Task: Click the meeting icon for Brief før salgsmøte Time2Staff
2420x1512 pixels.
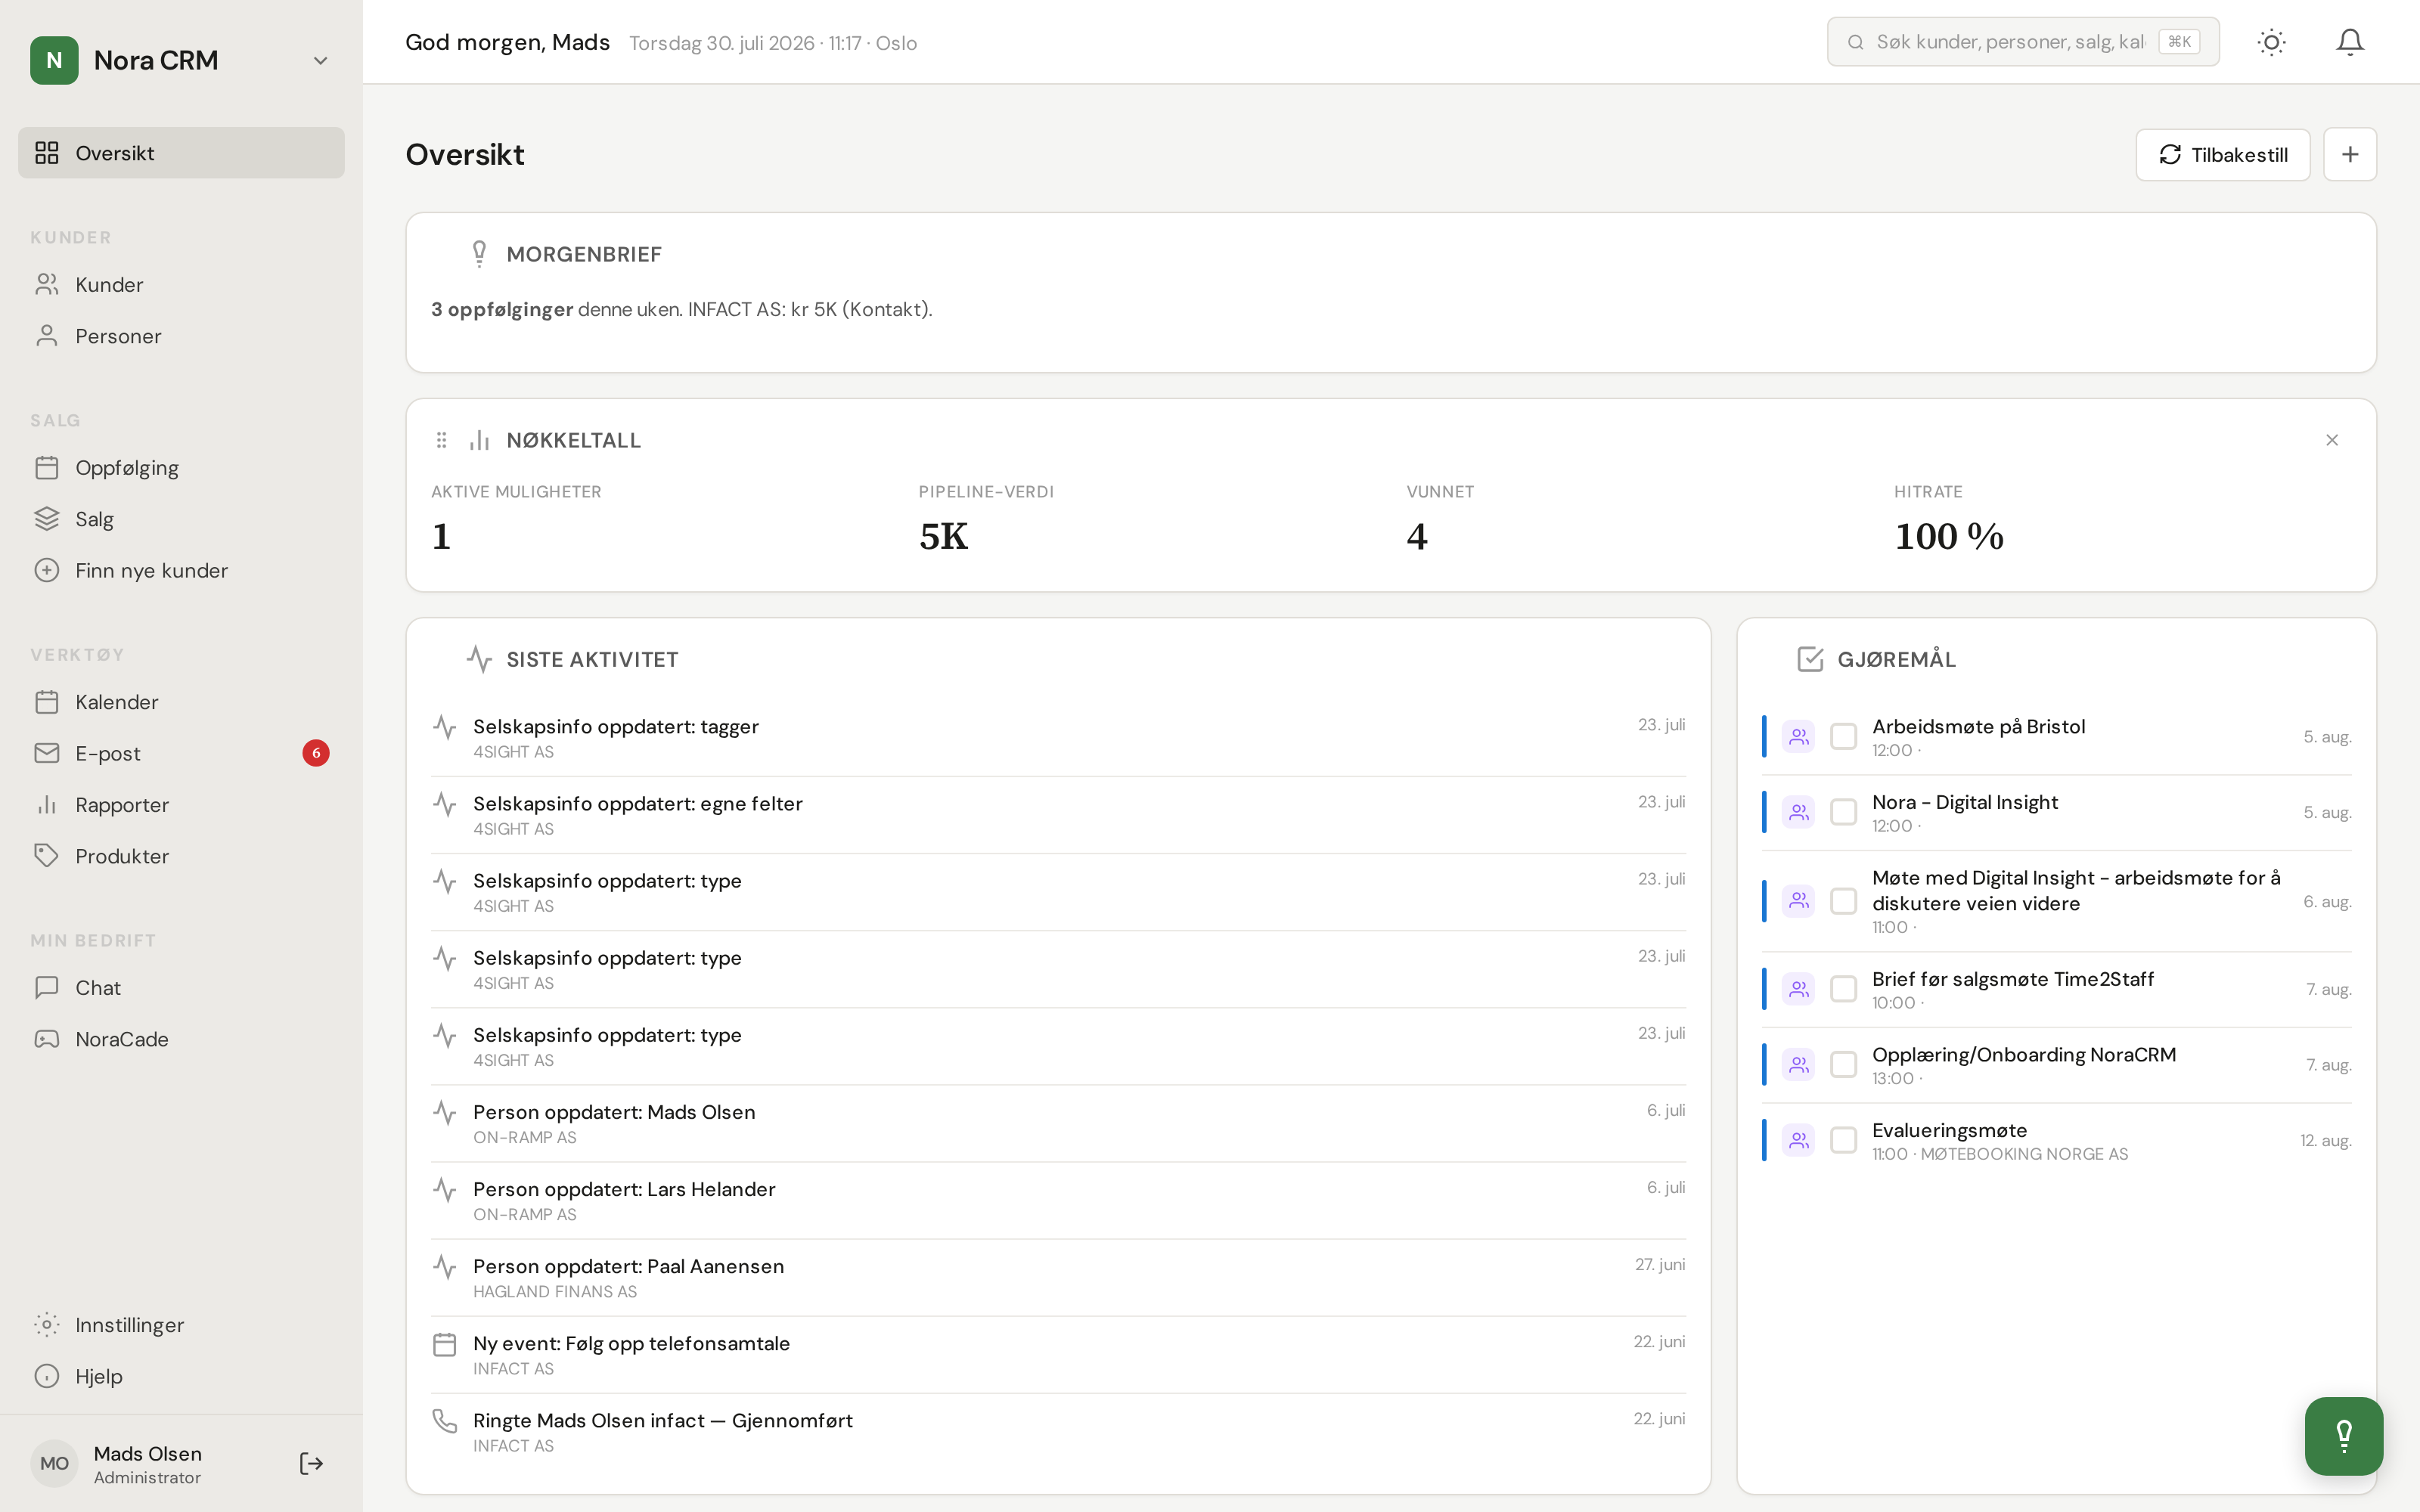Action: click(1798, 989)
